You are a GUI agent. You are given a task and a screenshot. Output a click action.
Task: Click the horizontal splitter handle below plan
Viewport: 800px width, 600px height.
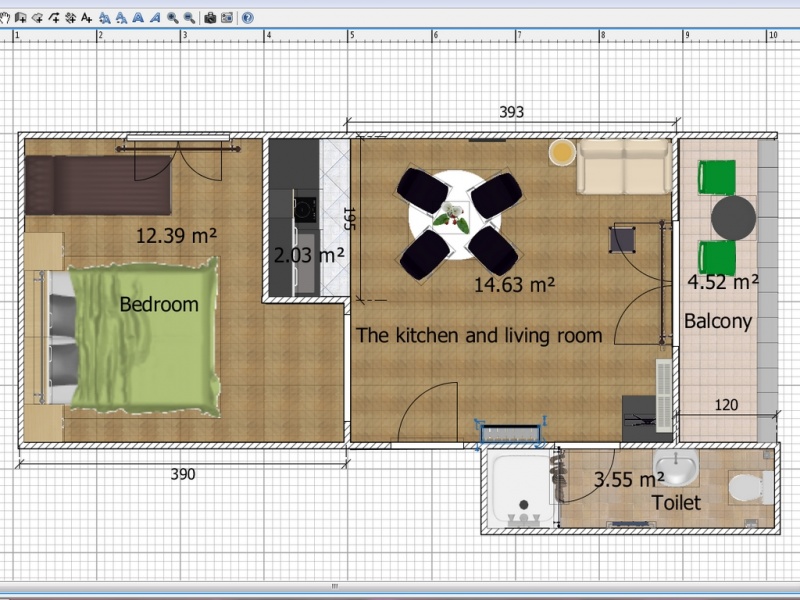coord(335,586)
